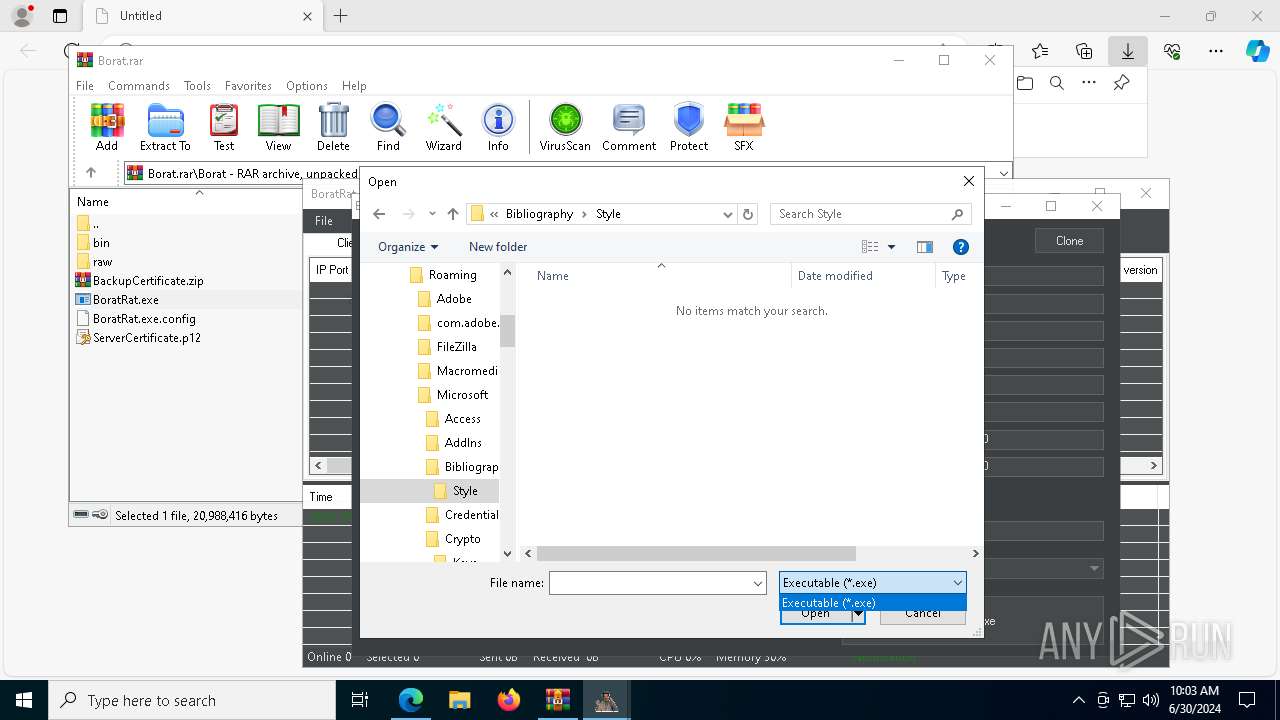Image resolution: width=1280 pixels, height=720 pixels.
Task: Open the WinRAR Help menu
Action: pos(354,86)
